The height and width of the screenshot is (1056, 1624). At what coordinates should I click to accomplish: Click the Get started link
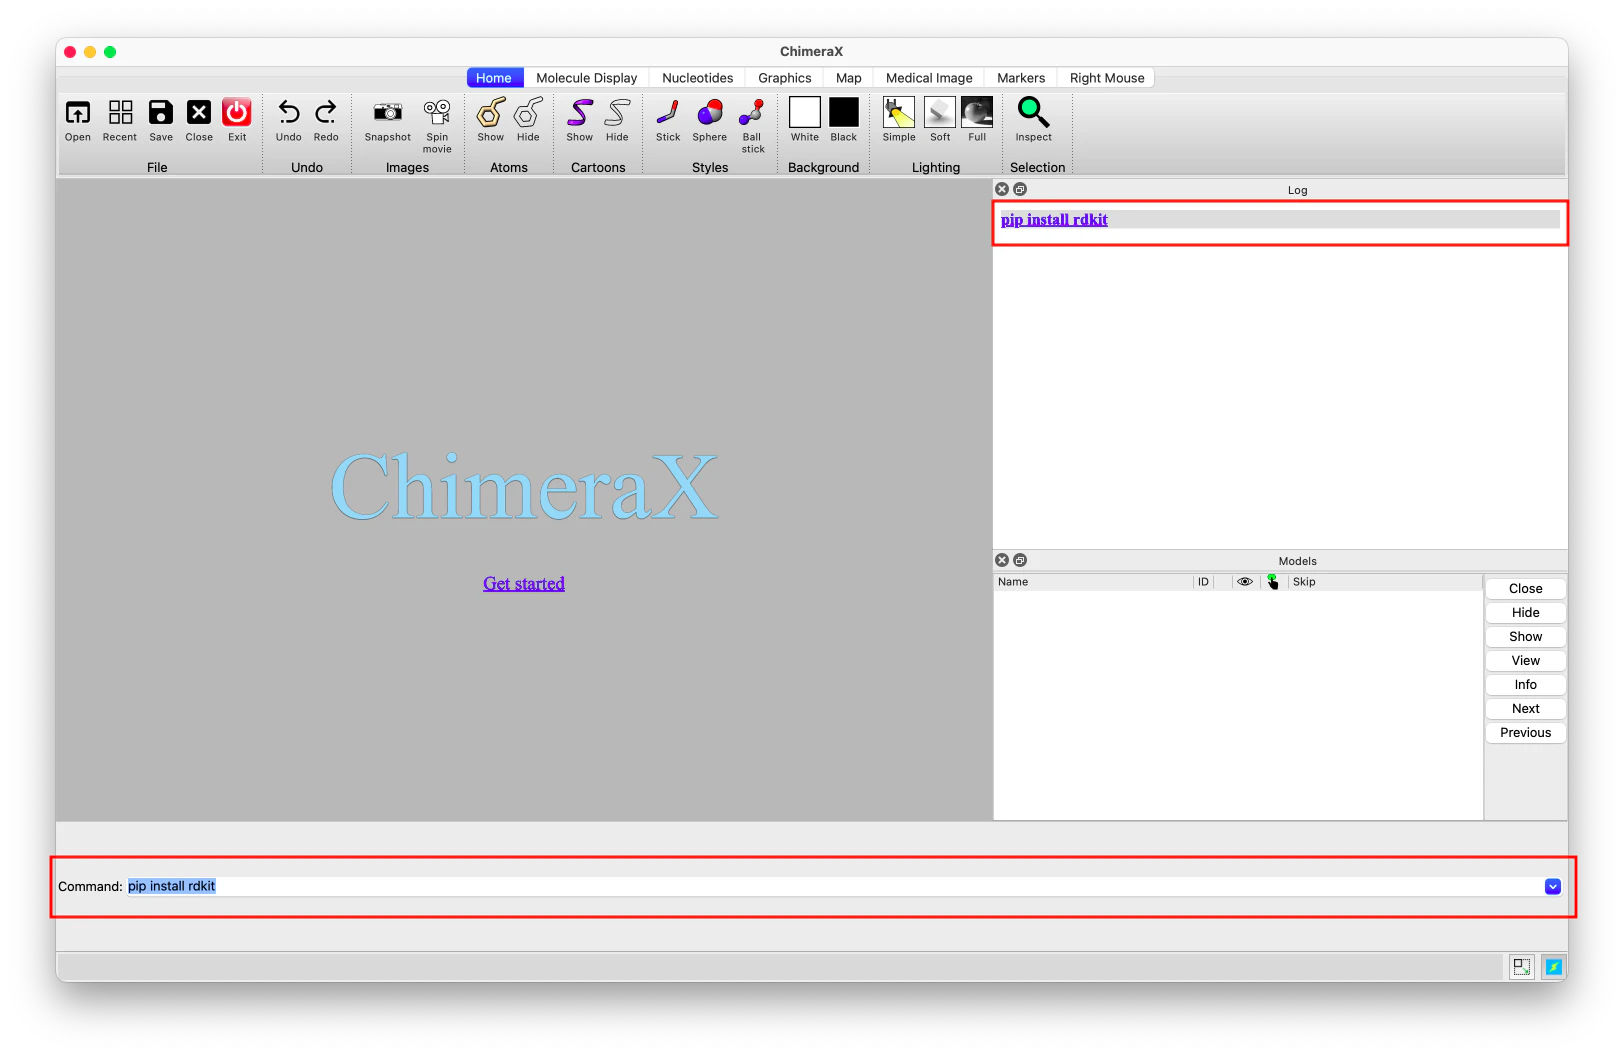click(x=524, y=584)
